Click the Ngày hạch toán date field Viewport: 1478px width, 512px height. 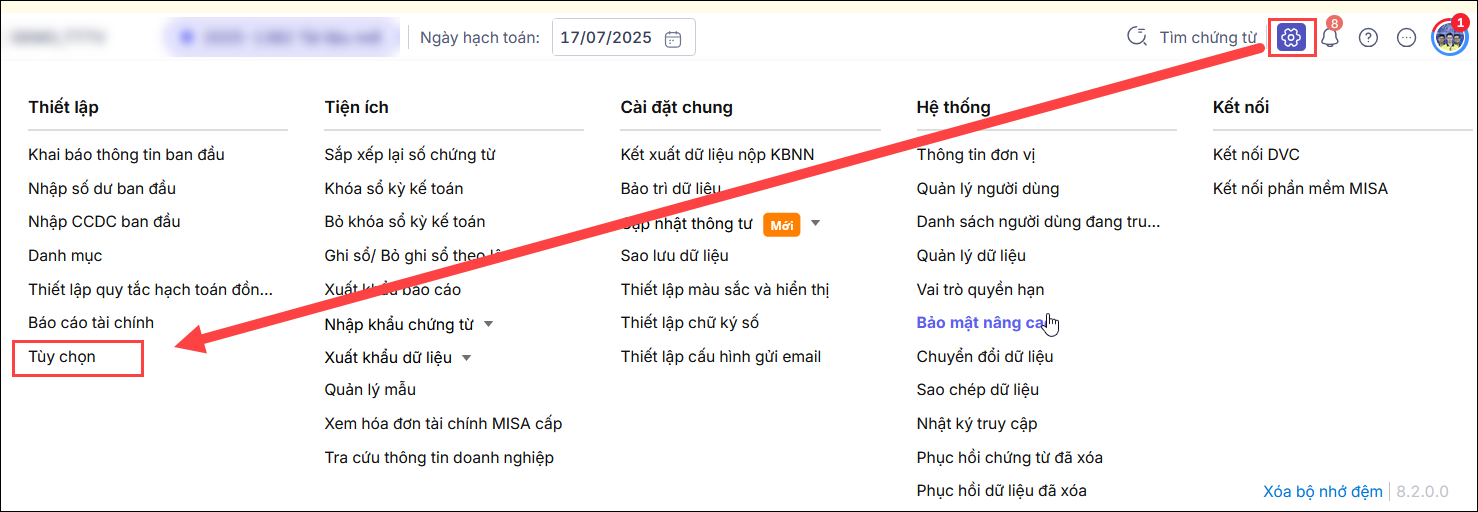pos(623,38)
